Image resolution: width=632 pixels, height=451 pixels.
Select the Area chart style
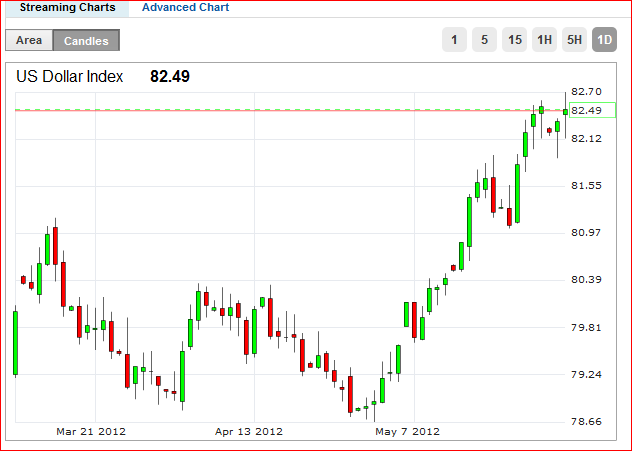pos(29,40)
